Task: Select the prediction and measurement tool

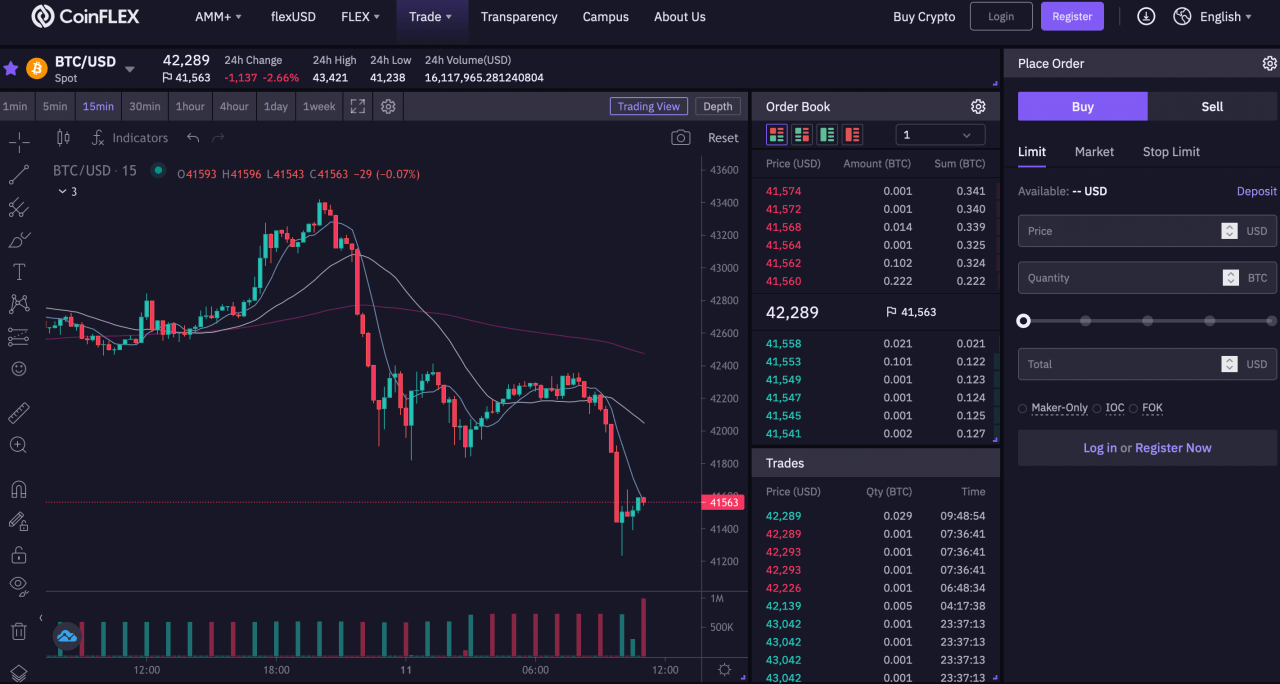Action: click(x=18, y=337)
